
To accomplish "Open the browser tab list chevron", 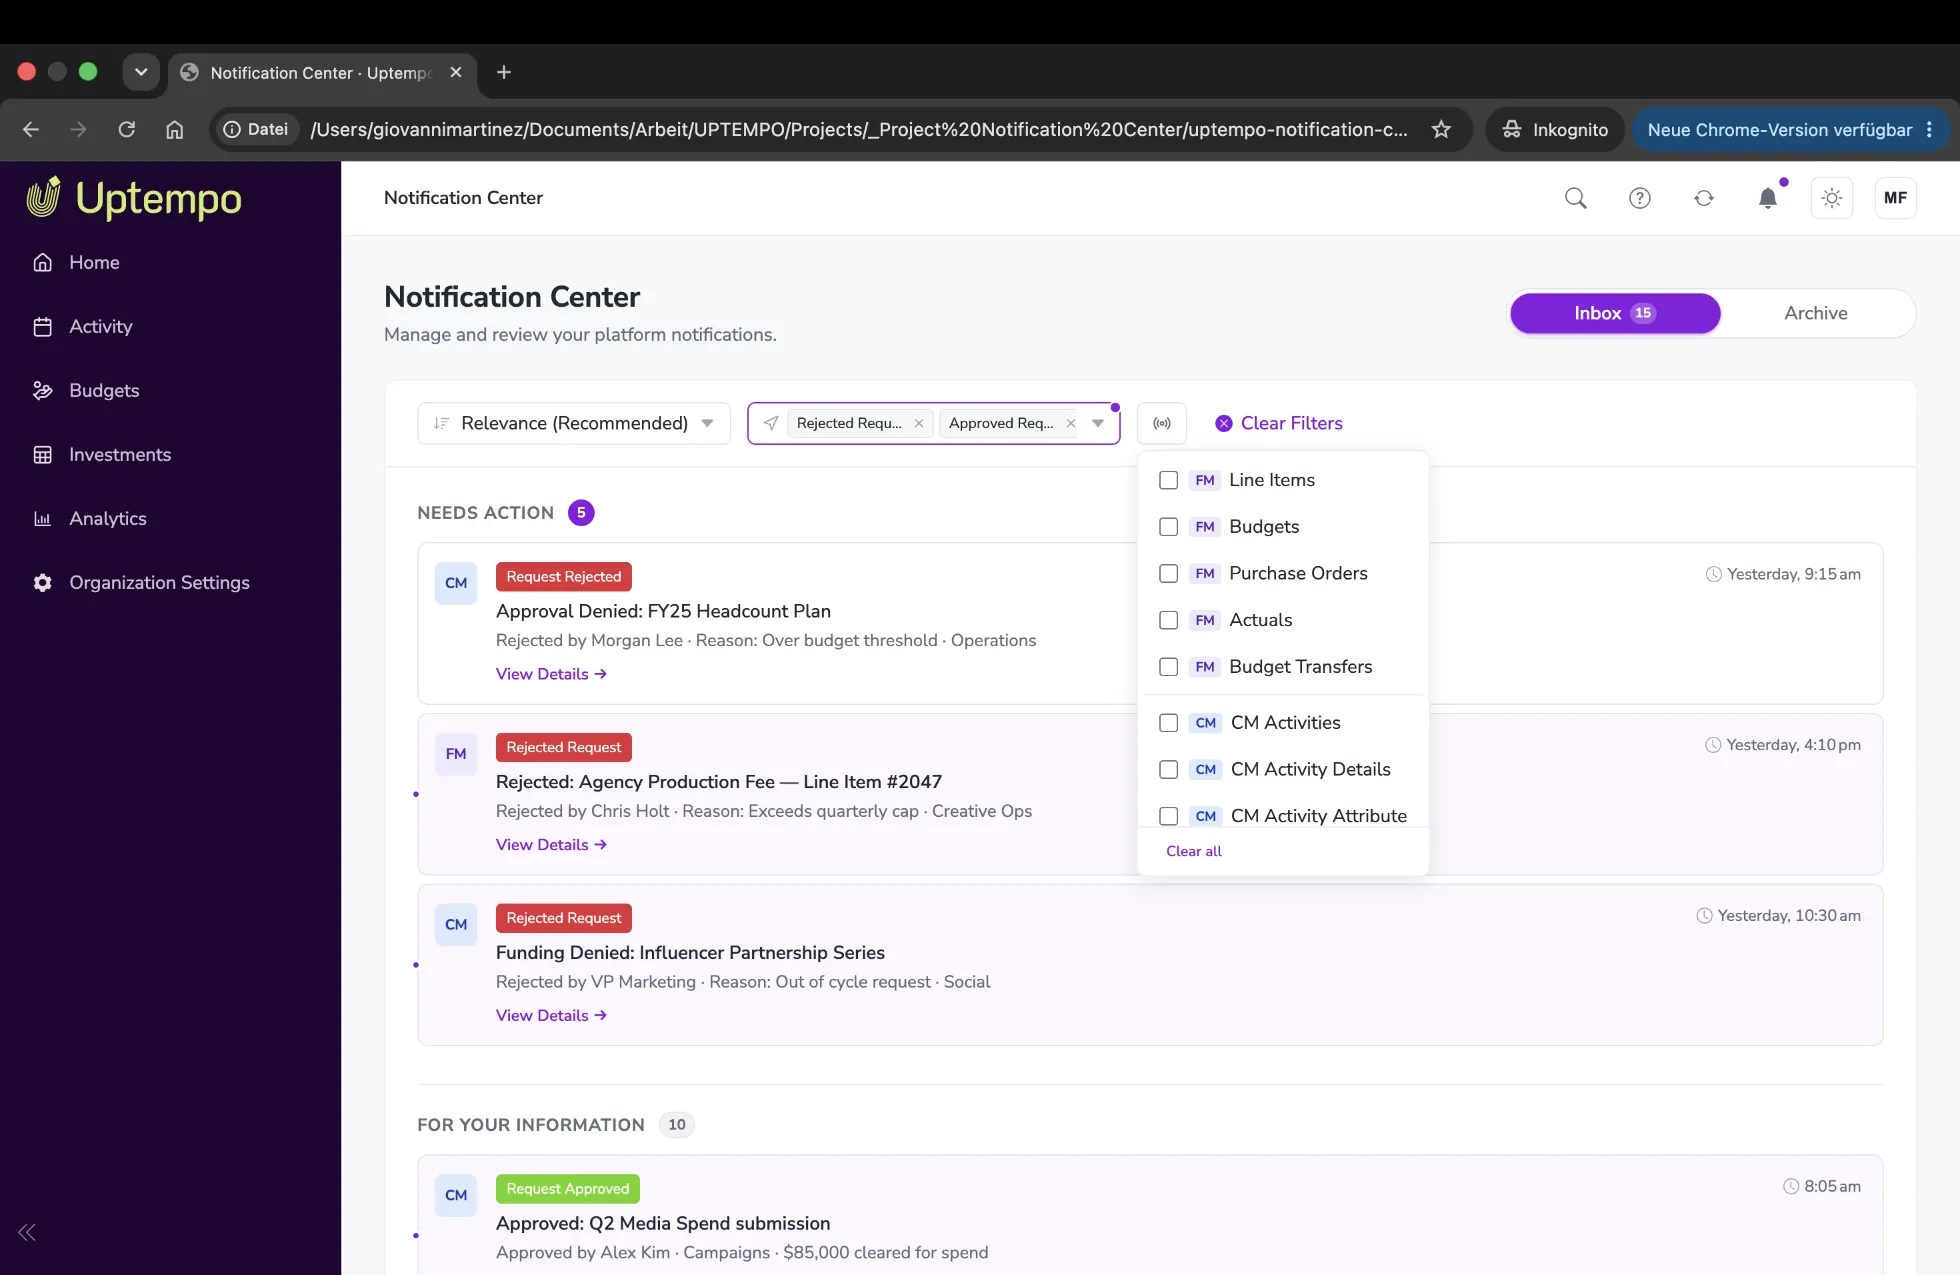I will 141,72.
